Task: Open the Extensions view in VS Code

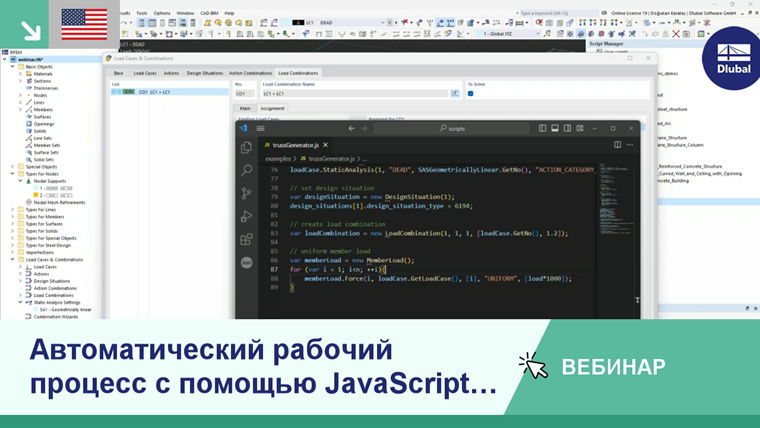Action: coord(246,239)
